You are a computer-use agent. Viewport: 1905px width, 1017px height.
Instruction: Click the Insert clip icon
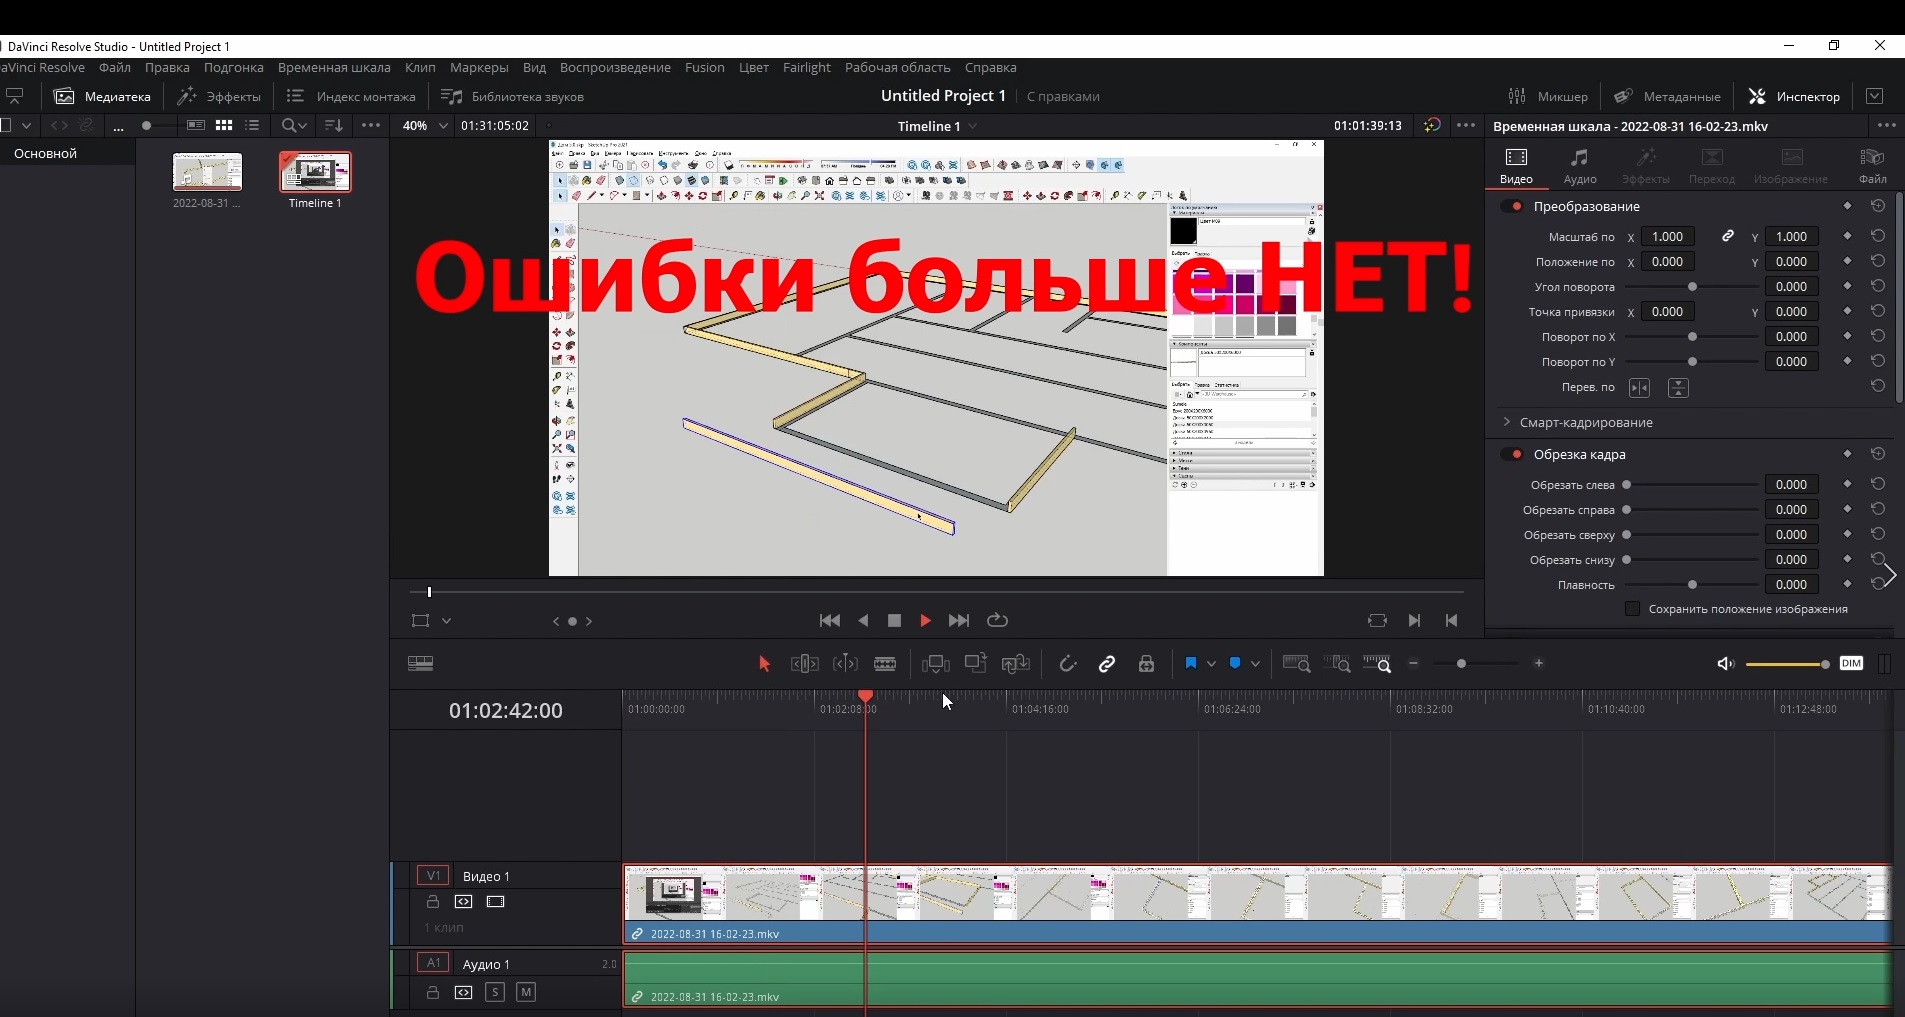click(x=936, y=664)
